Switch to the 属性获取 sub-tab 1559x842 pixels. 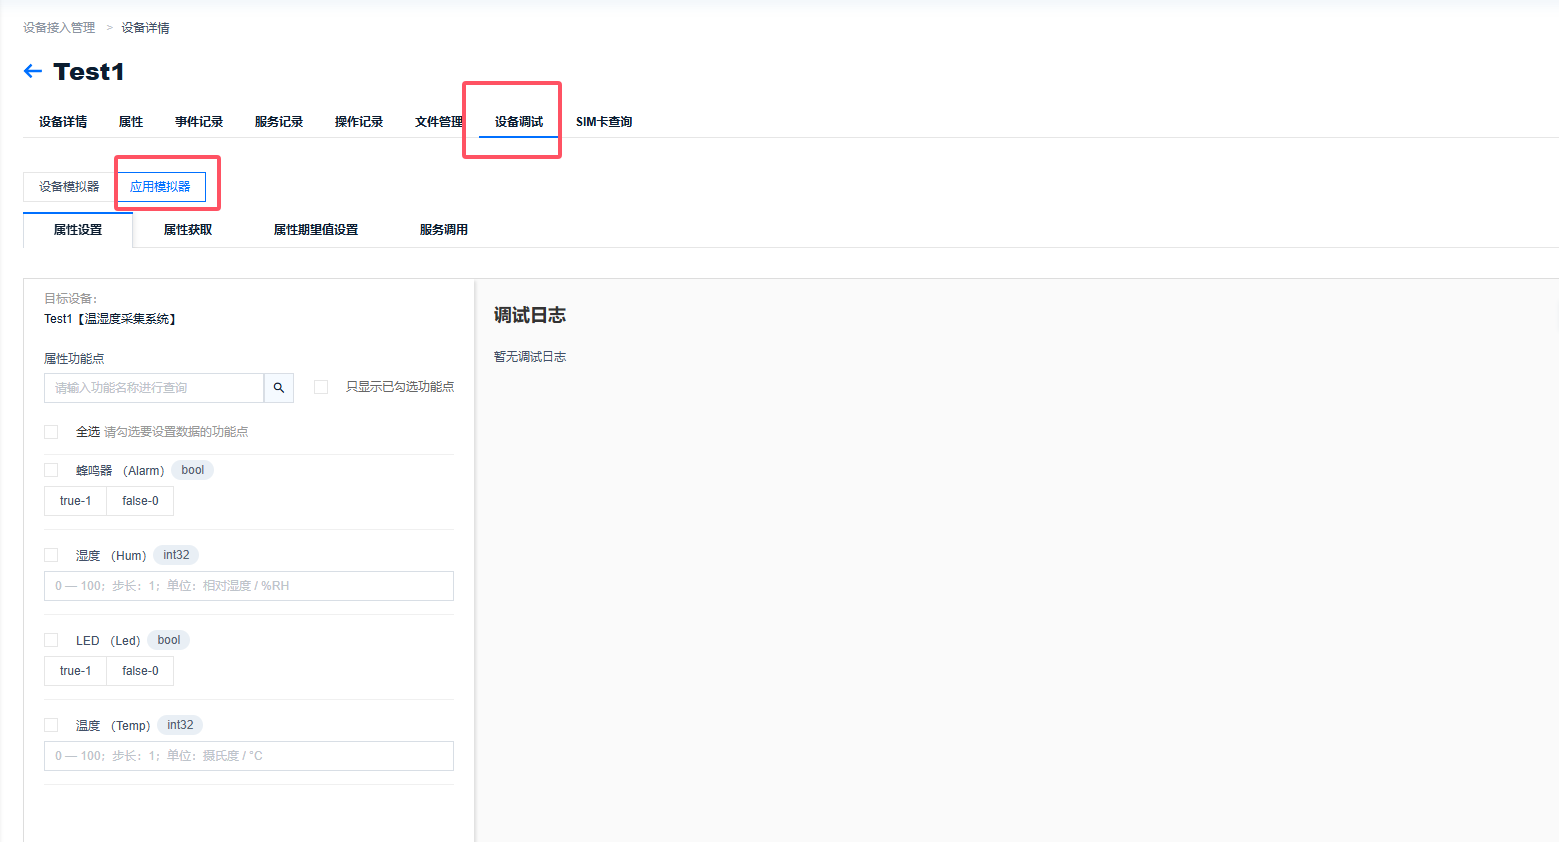click(188, 230)
